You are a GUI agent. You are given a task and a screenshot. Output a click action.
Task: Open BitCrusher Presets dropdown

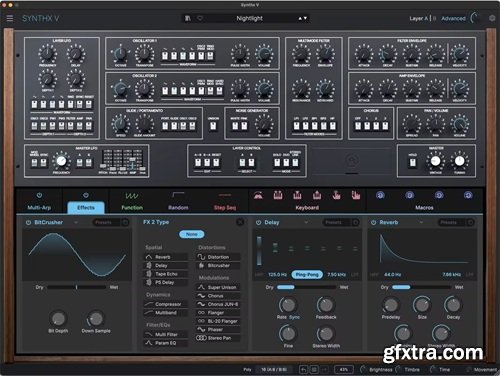coord(107,222)
